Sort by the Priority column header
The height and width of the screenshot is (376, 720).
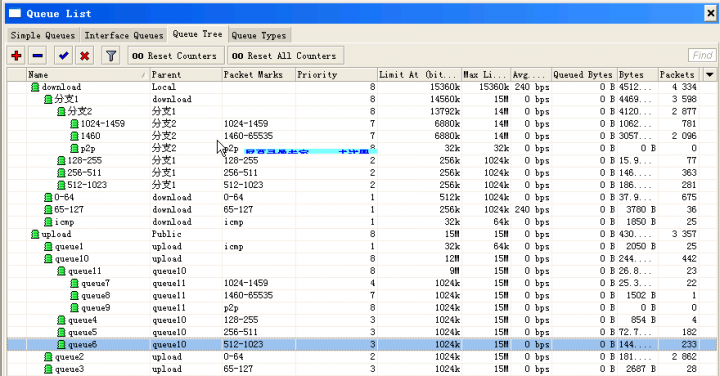pyautogui.click(x=336, y=74)
